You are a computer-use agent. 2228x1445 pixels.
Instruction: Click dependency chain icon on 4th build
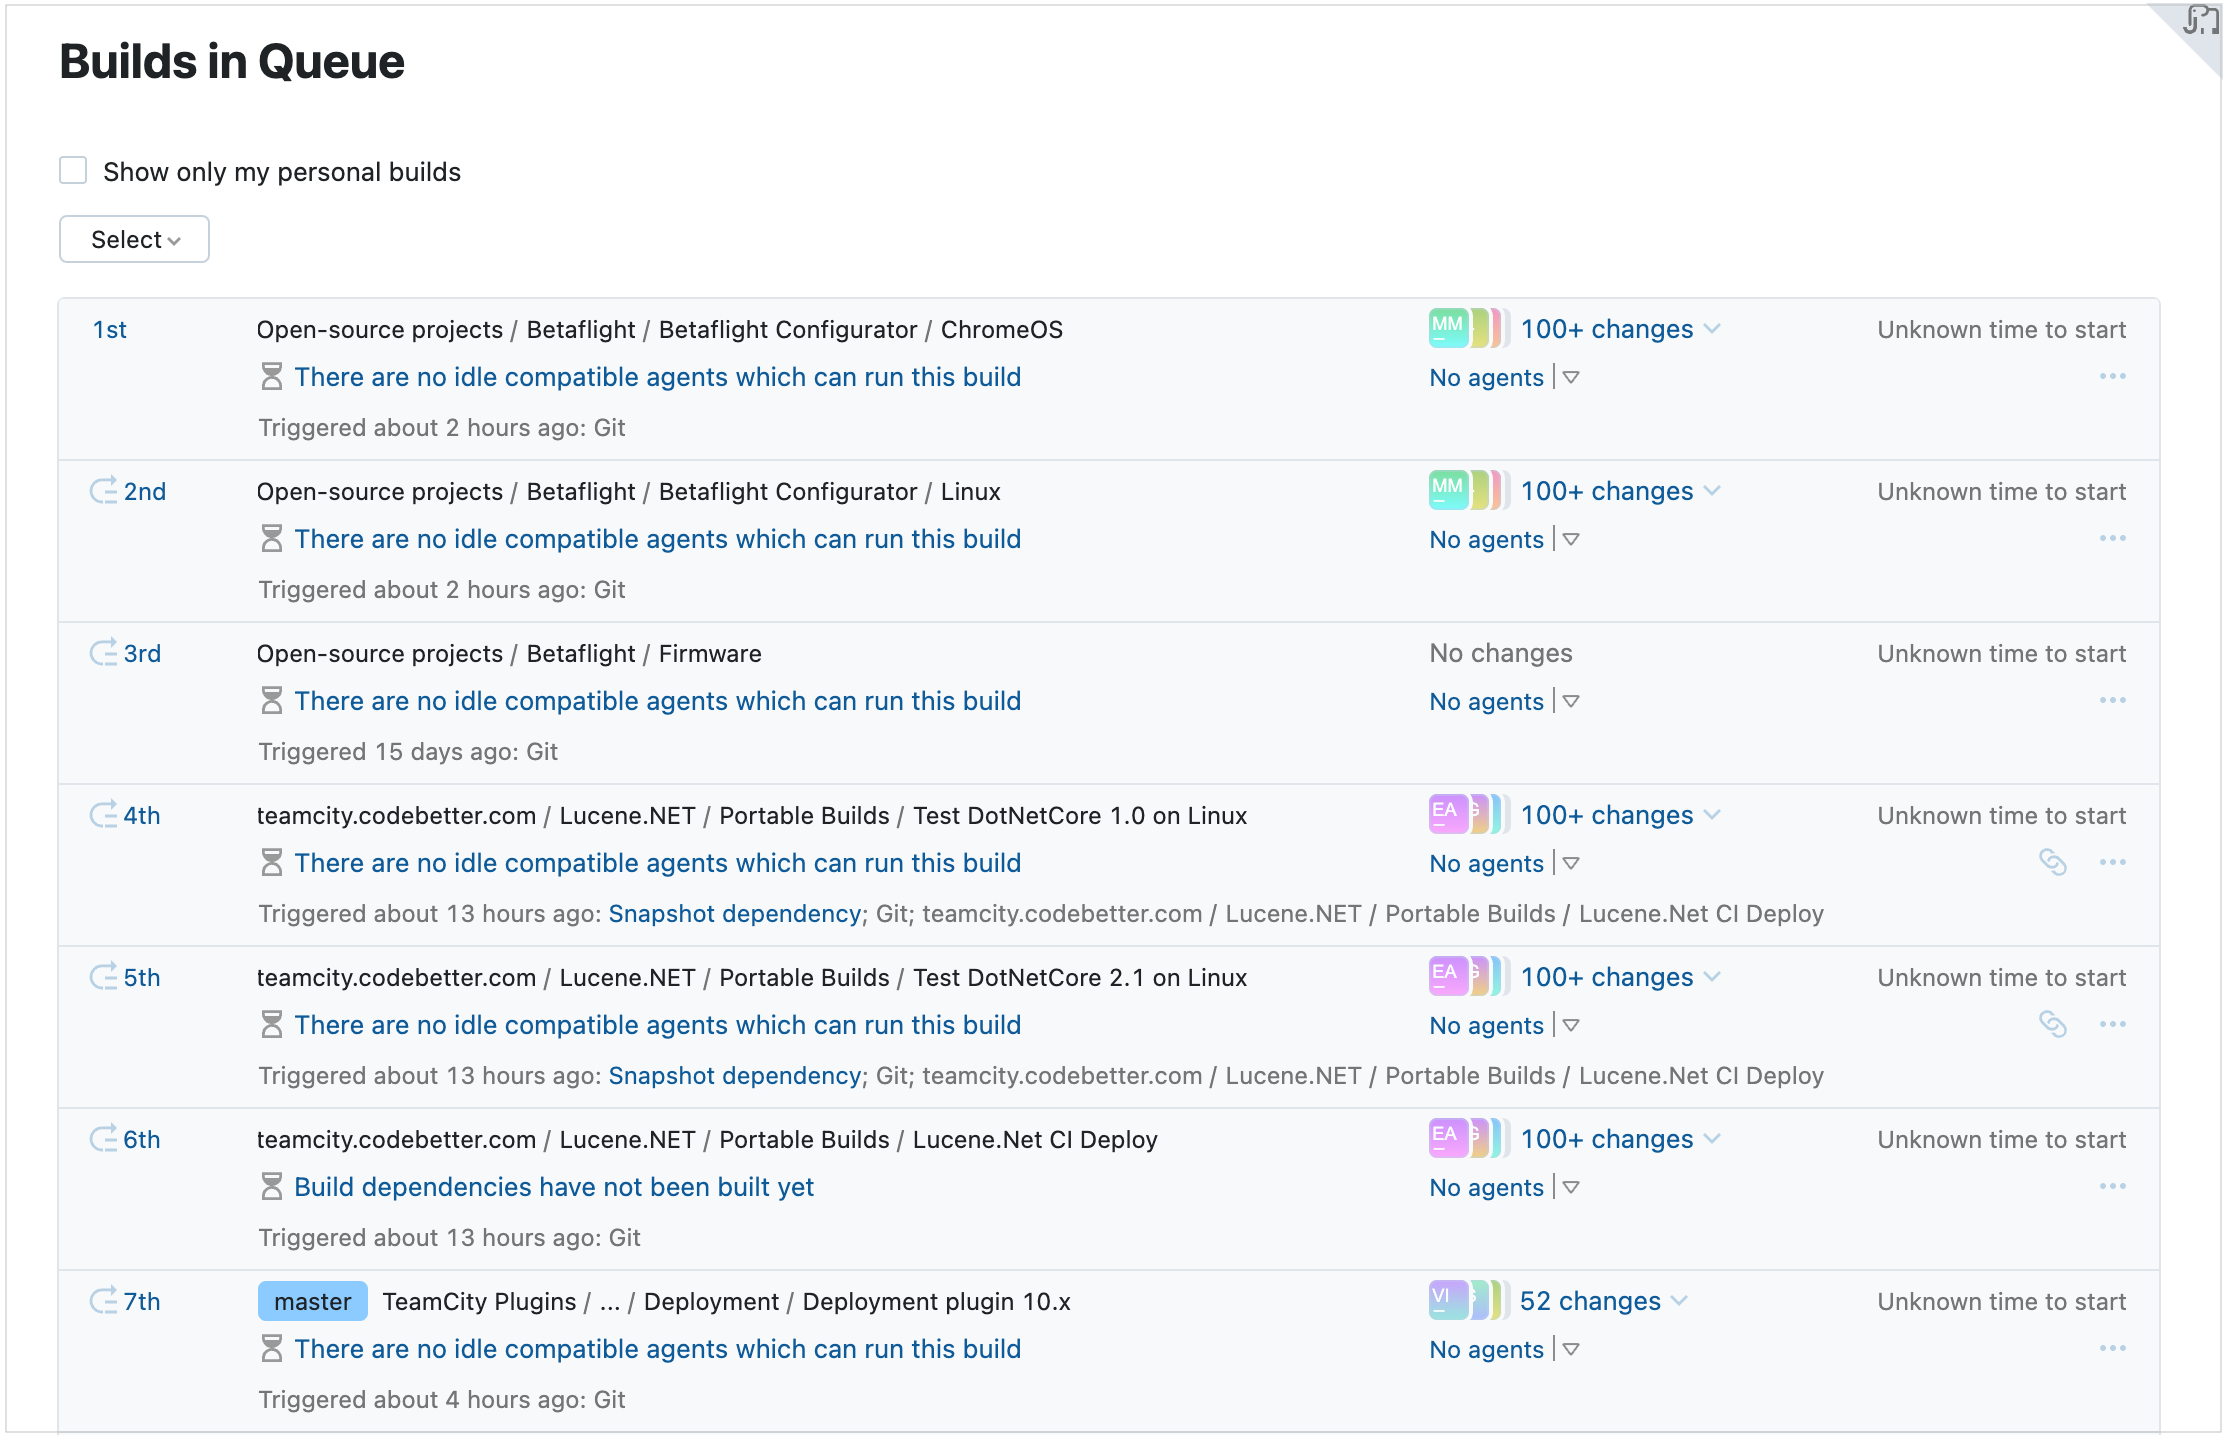[x=2052, y=862]
